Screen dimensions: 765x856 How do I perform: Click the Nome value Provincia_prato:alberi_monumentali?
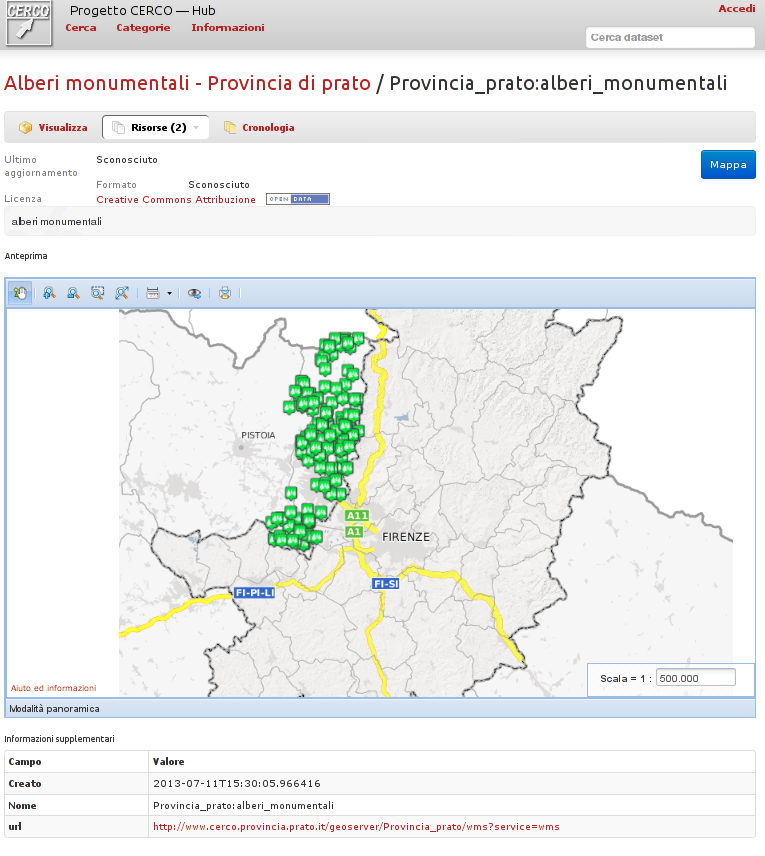coord(244,806)
